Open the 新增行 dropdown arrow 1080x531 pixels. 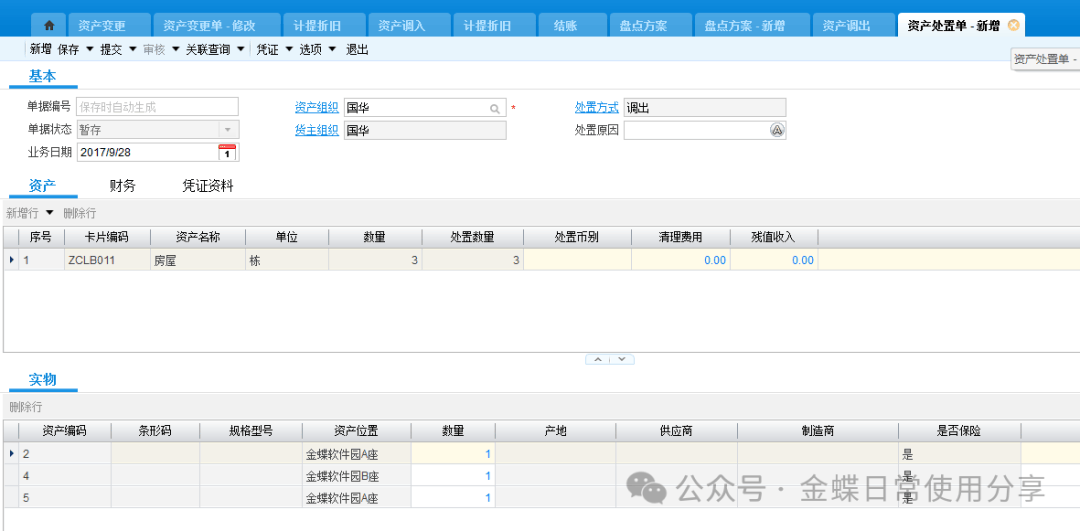49,213
